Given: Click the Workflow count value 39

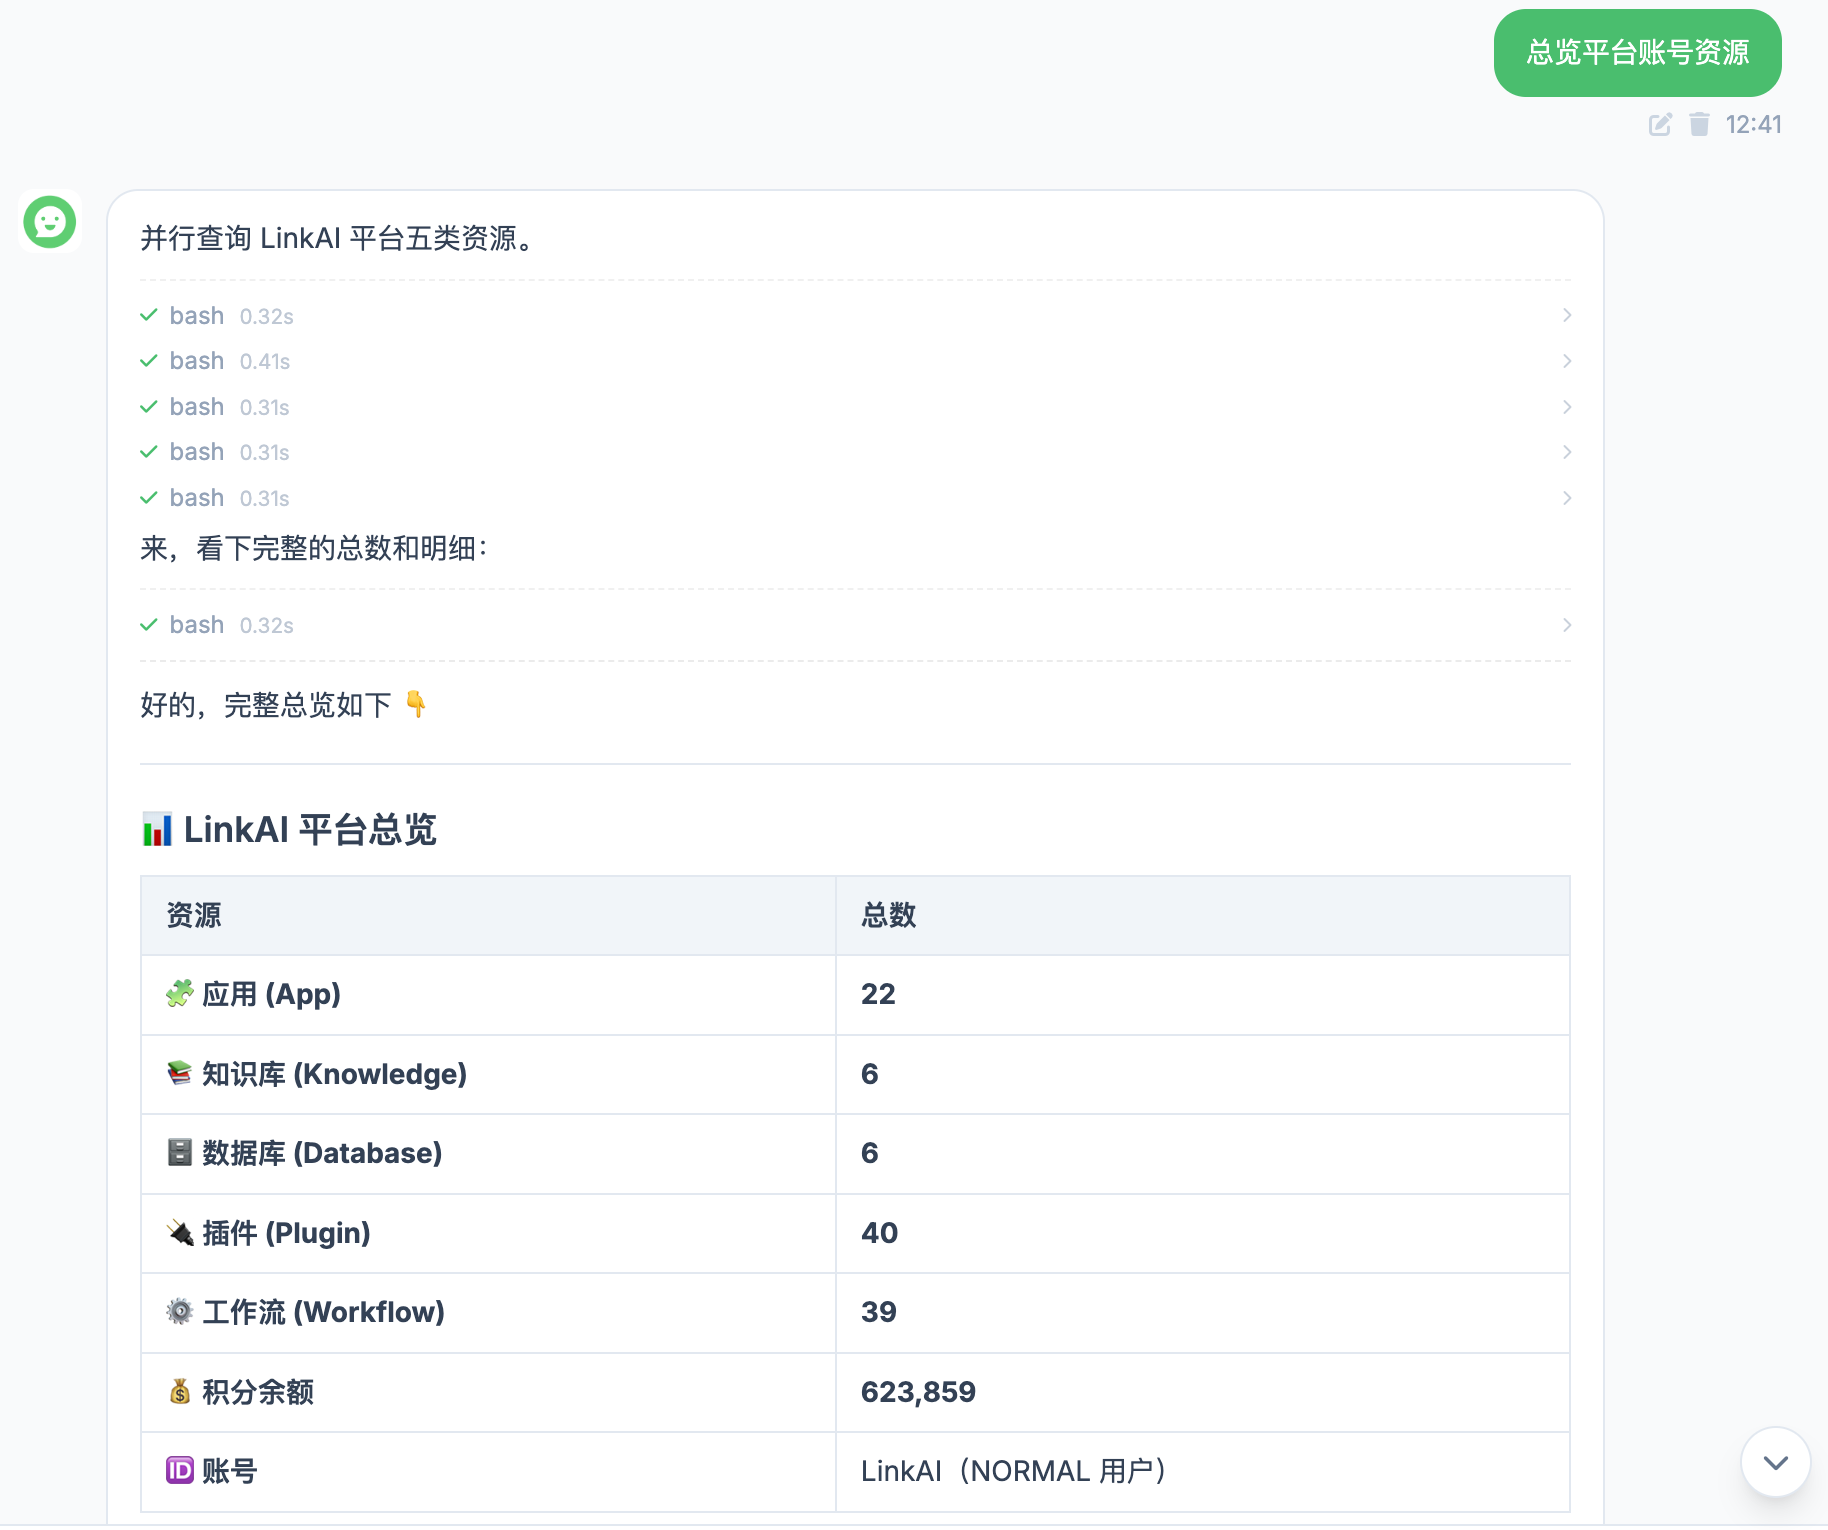Looking at the screenshot, I should (x=878, y=1311).
